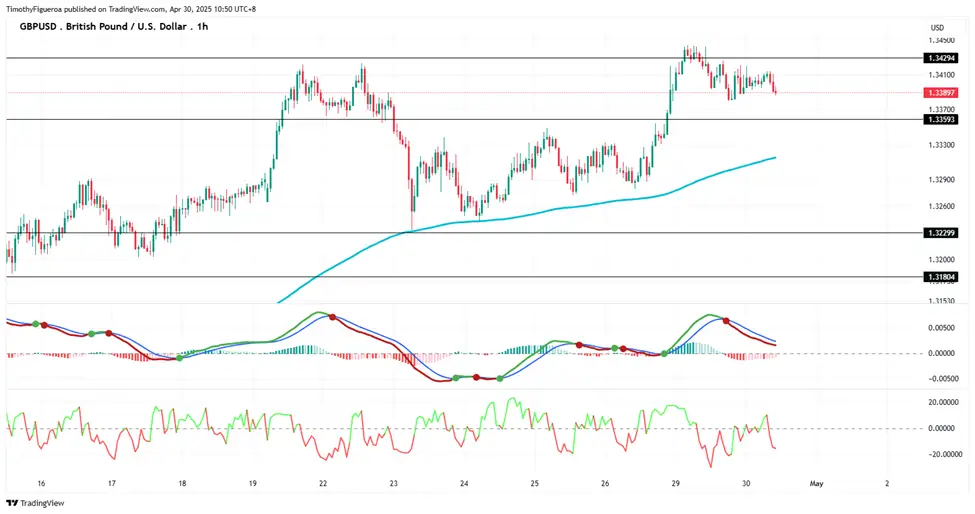Click date 22 on the time axis
Viewport: 975px width, 514px height.
click(323, 483)
